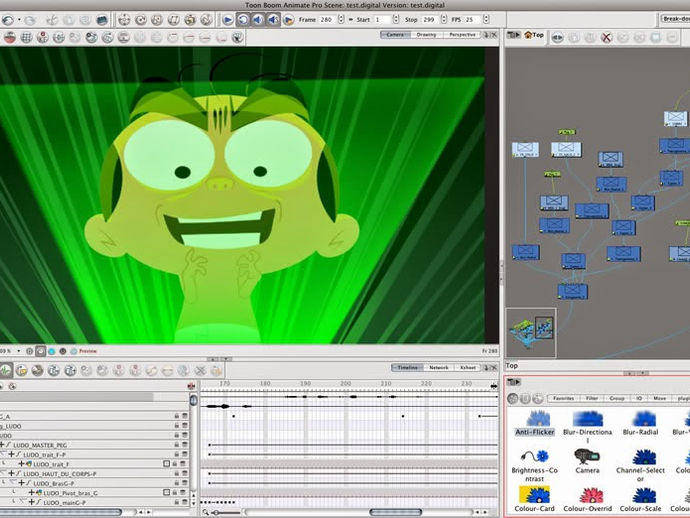This screenshot has height=518, width=690.
Task: Click the left-right arrows icon in Network toolbar
Action: coord(557,38)
